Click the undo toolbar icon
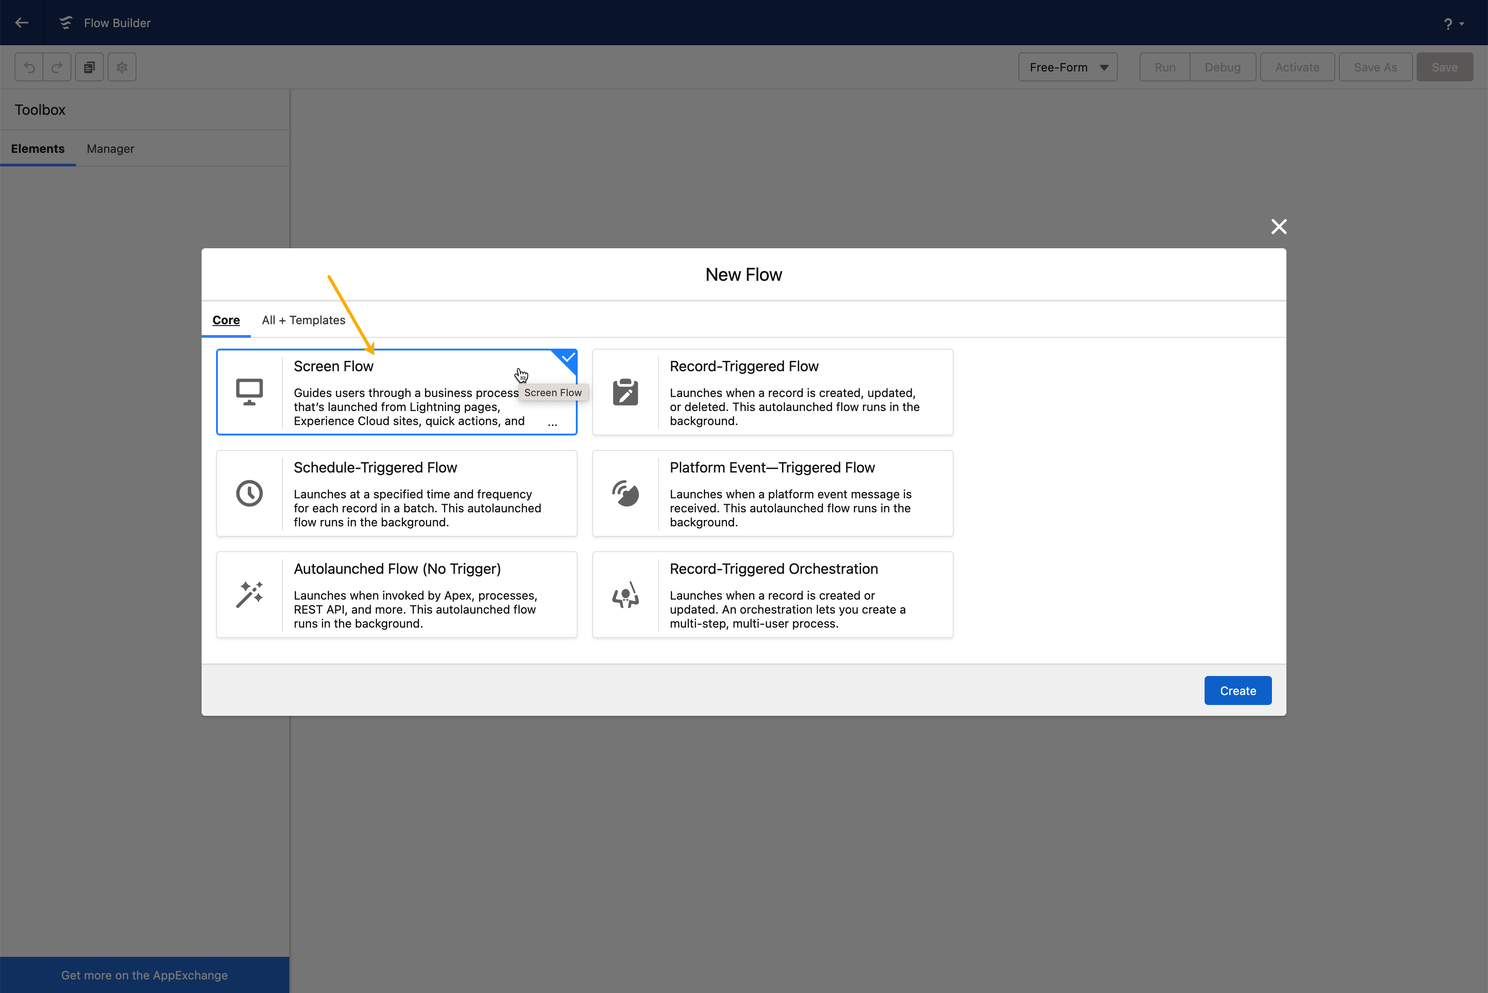The height and width of the screenshot is (993, 1488). [x=29, y=67]
